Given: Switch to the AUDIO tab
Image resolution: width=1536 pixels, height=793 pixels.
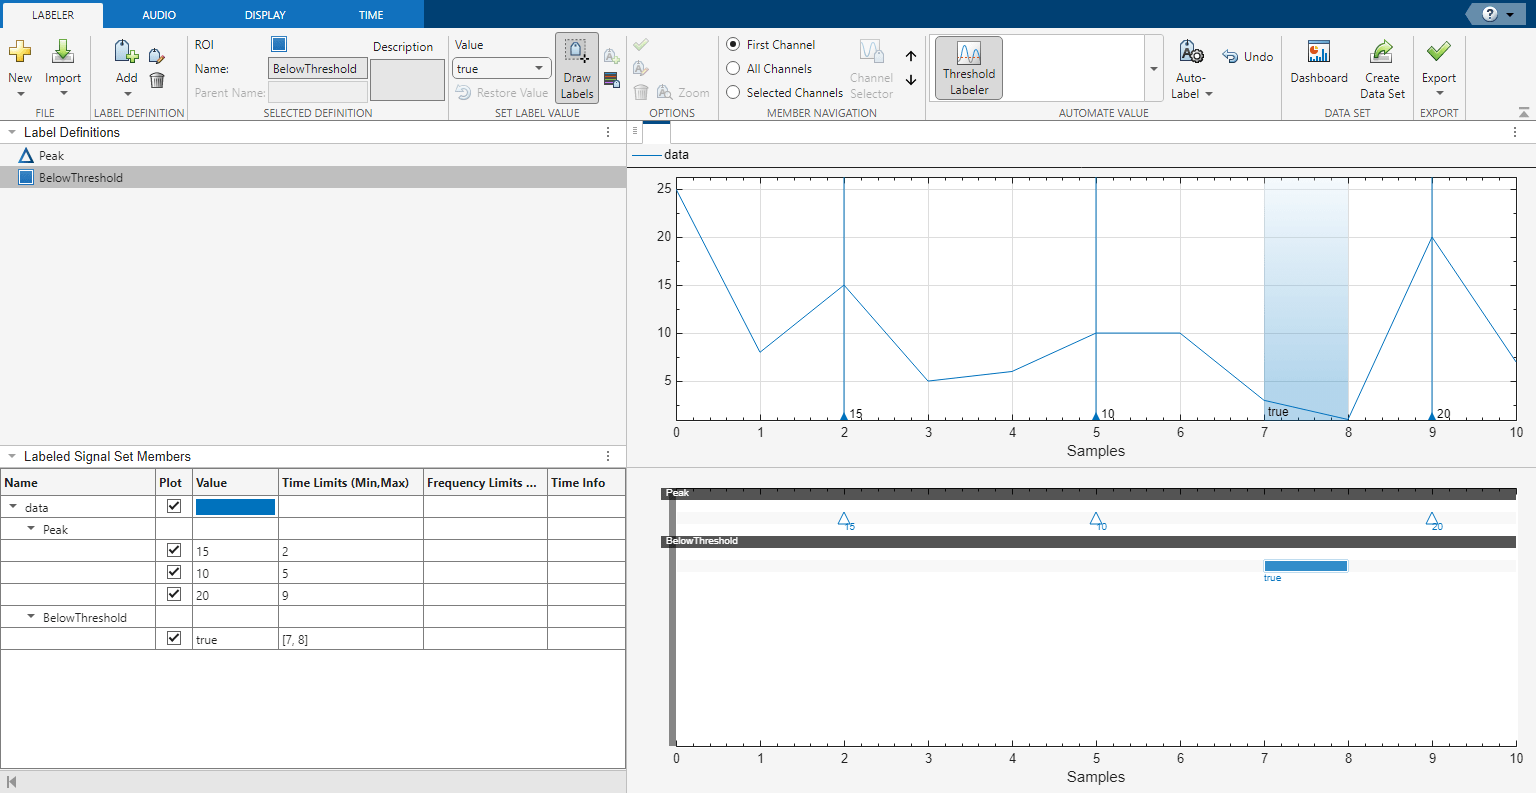Looking at the screenshot, I should coord(159,15).
